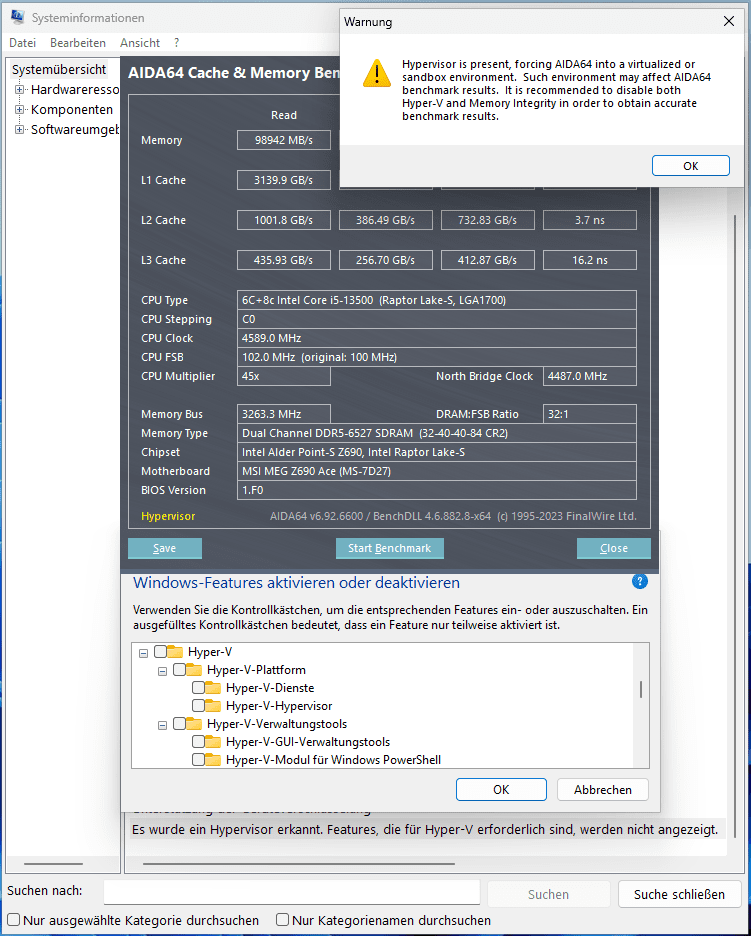The width and height of the screenshot is (751, 936).
Task: Check the Hyper-V-Dienste checkbox
Action: (198, 688)
